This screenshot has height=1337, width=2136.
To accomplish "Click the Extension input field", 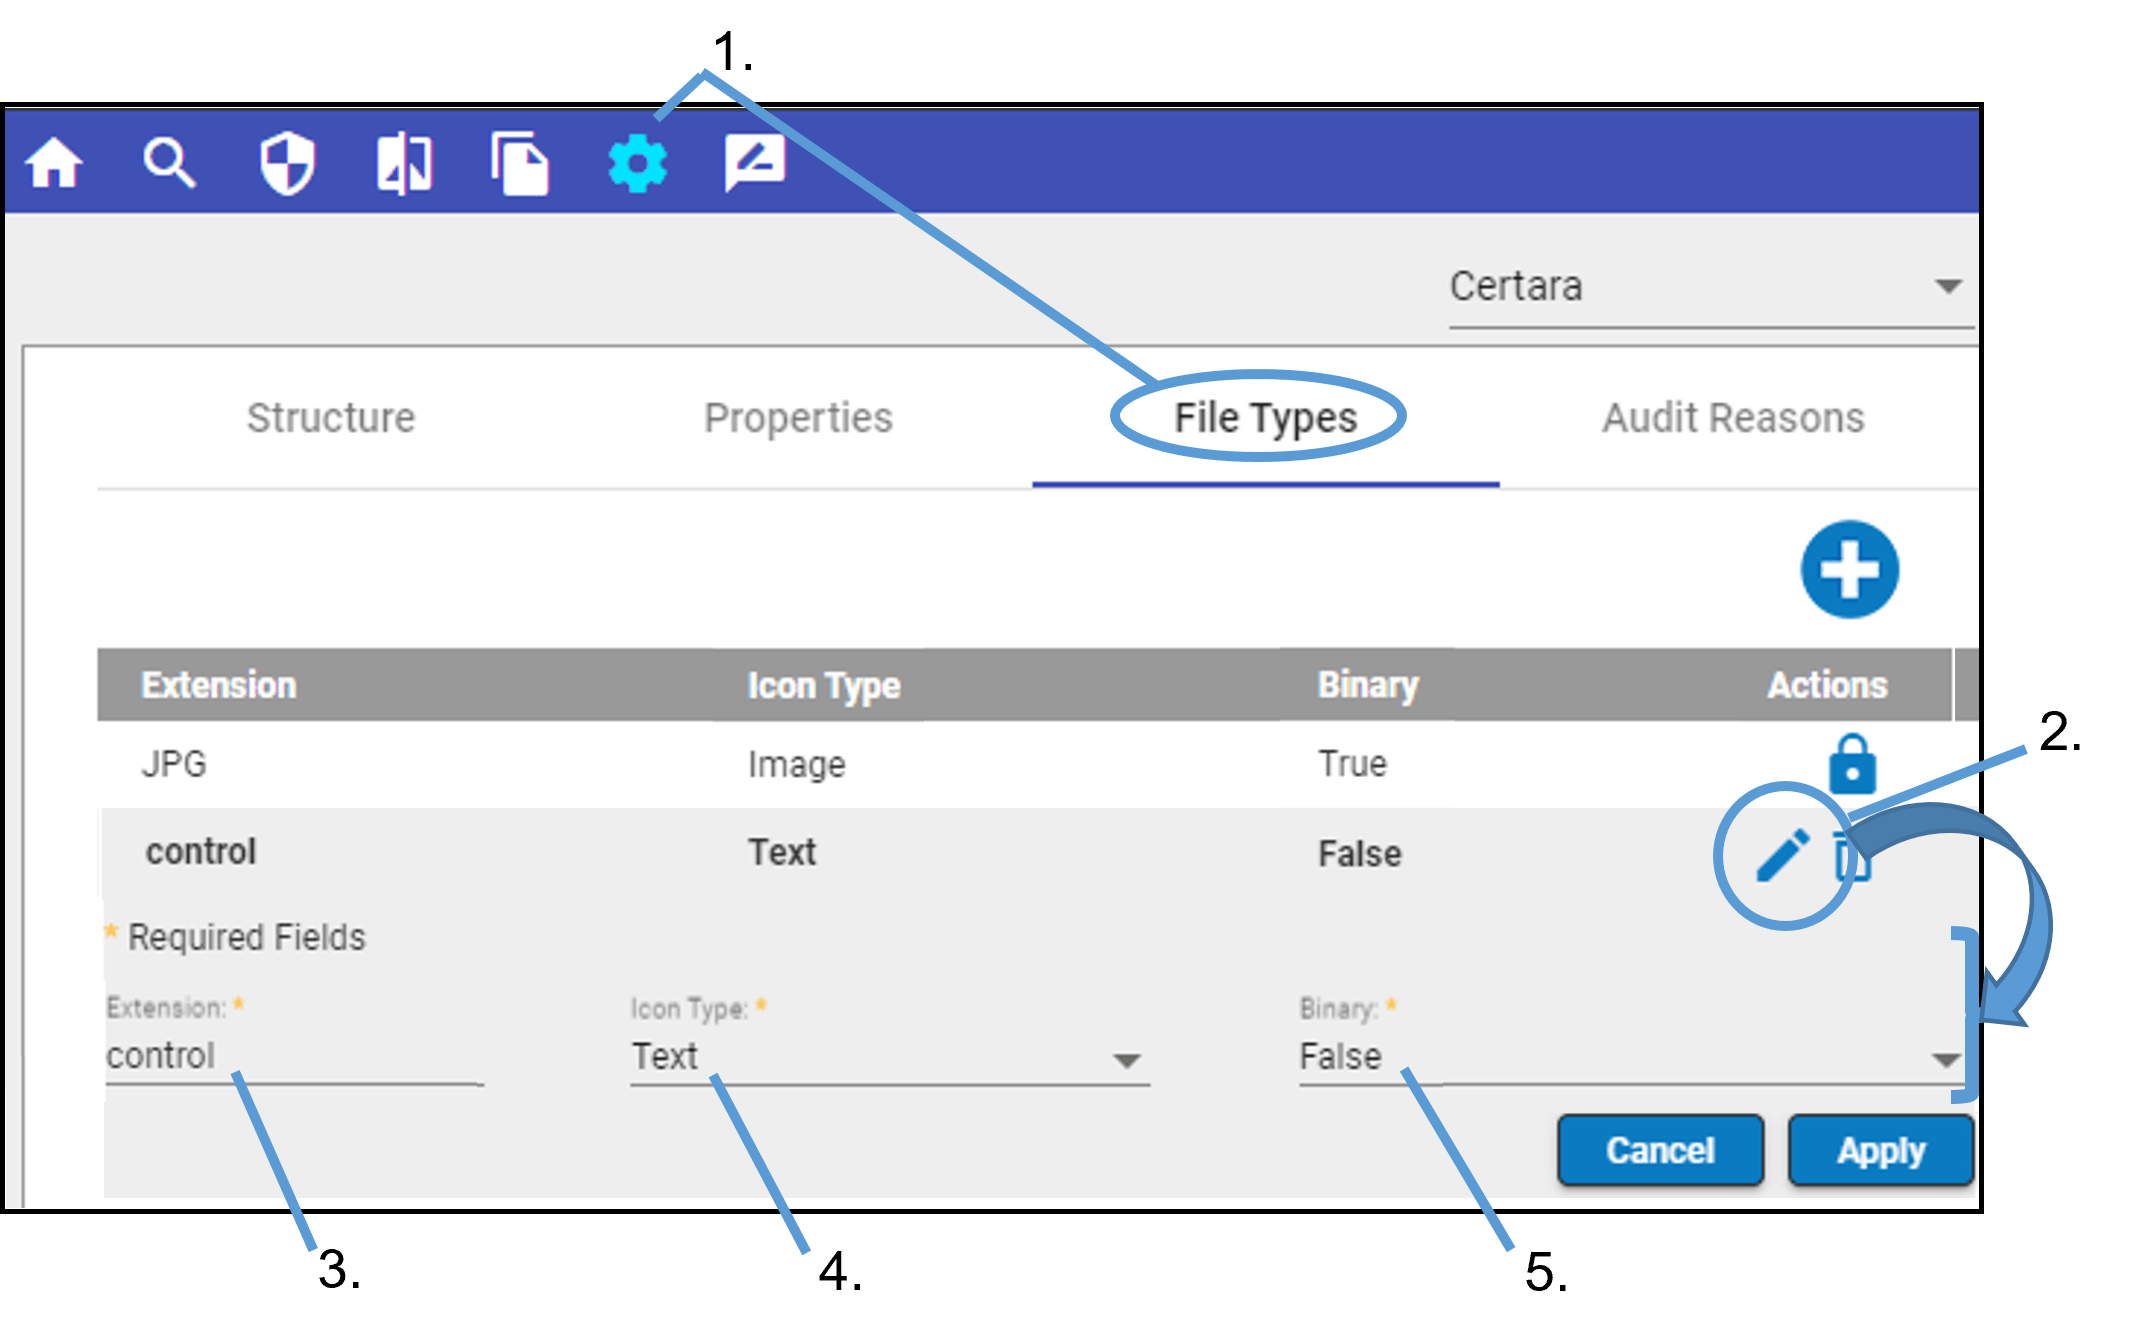I will [x=290, y=1057].
